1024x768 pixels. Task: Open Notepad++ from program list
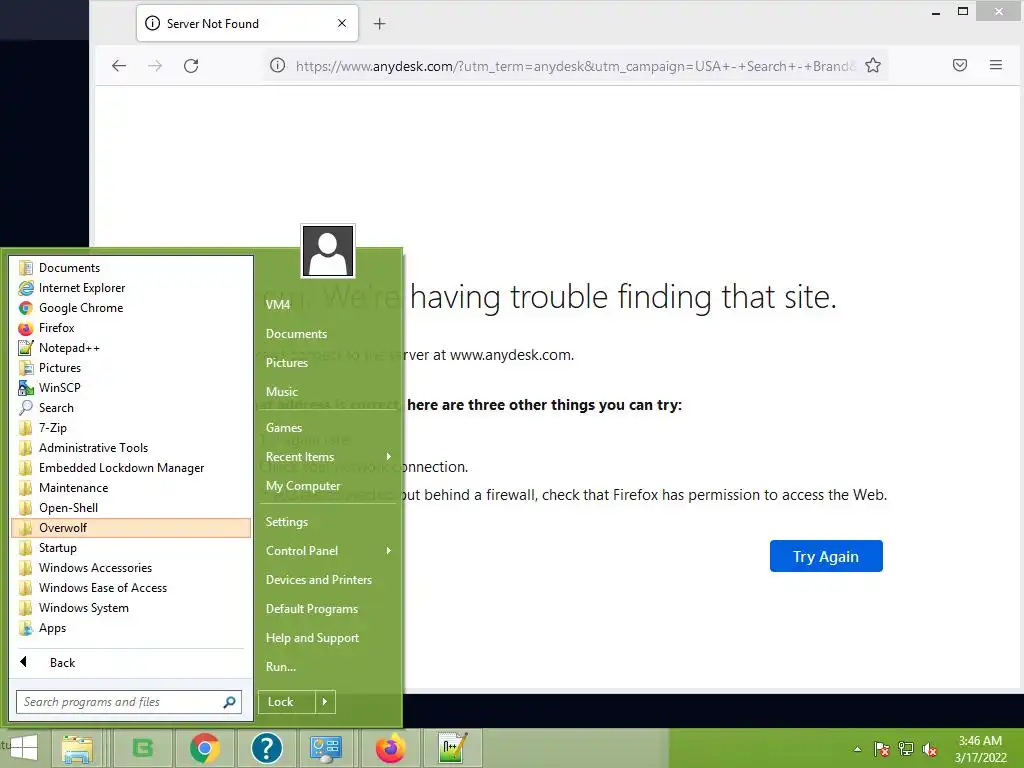[131, 348]
